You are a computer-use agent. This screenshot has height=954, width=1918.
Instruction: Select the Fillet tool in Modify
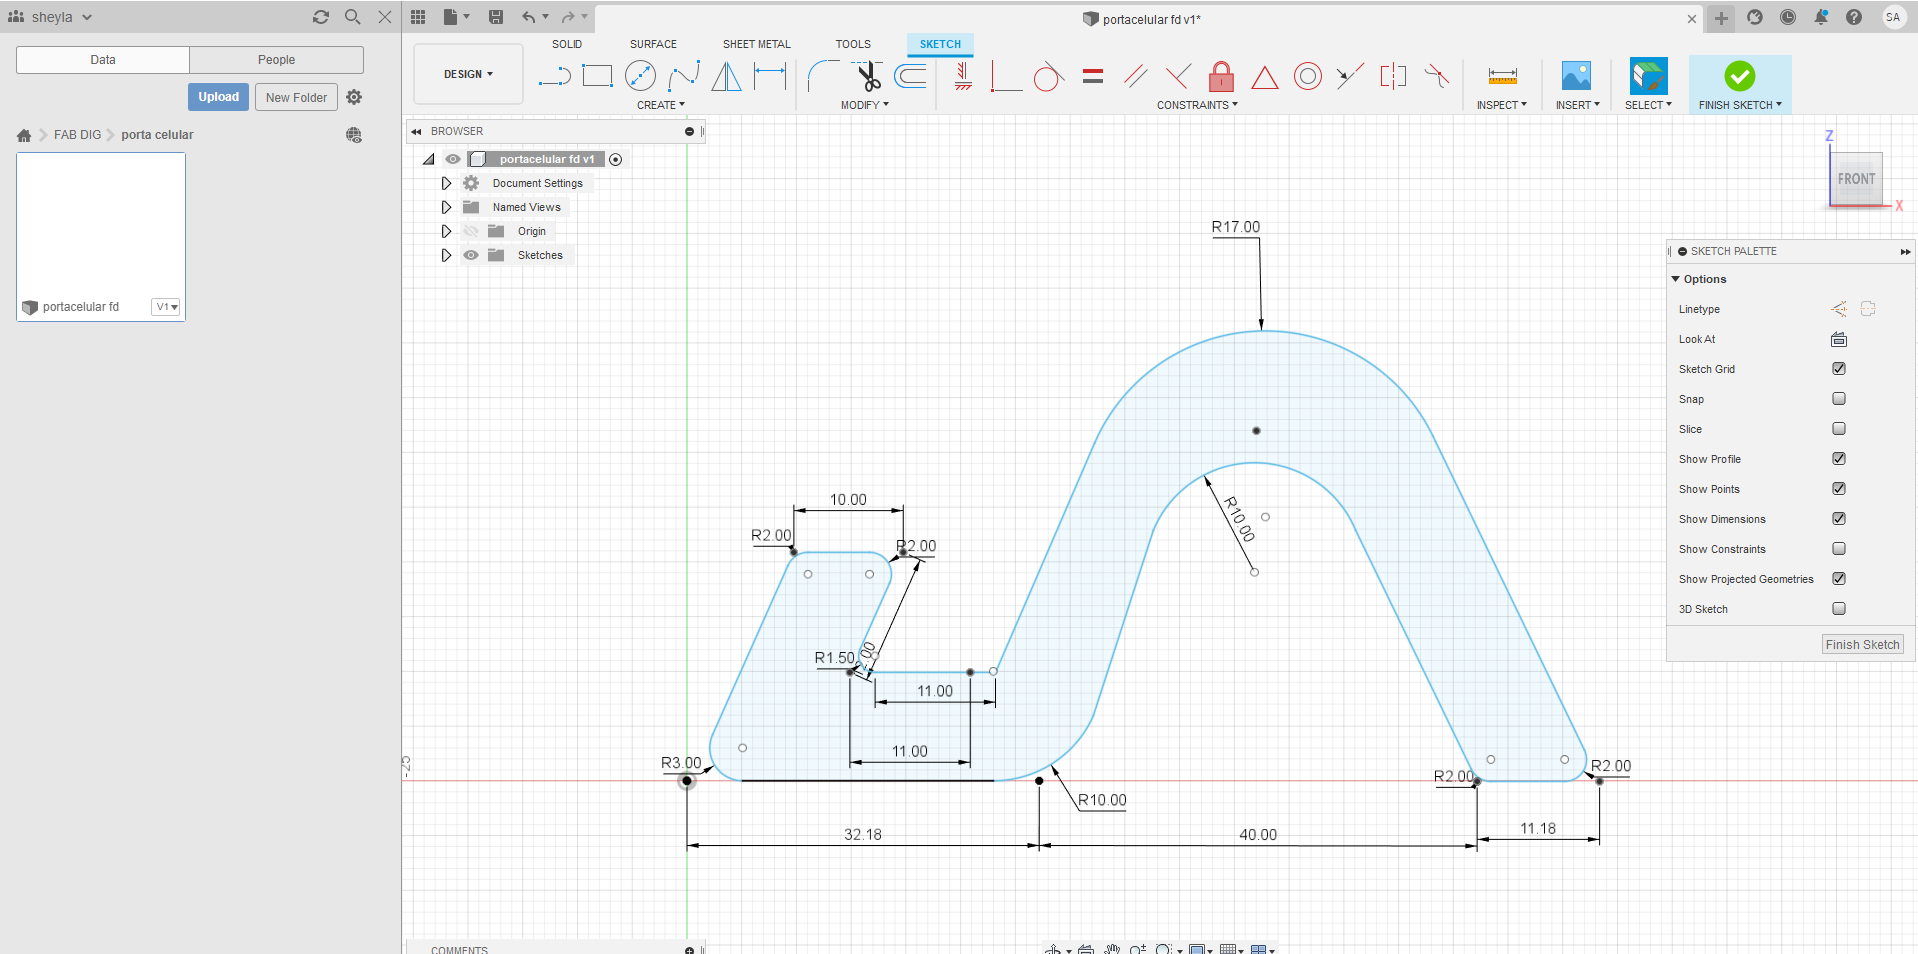pyautogui.click(x=823, y=76)
